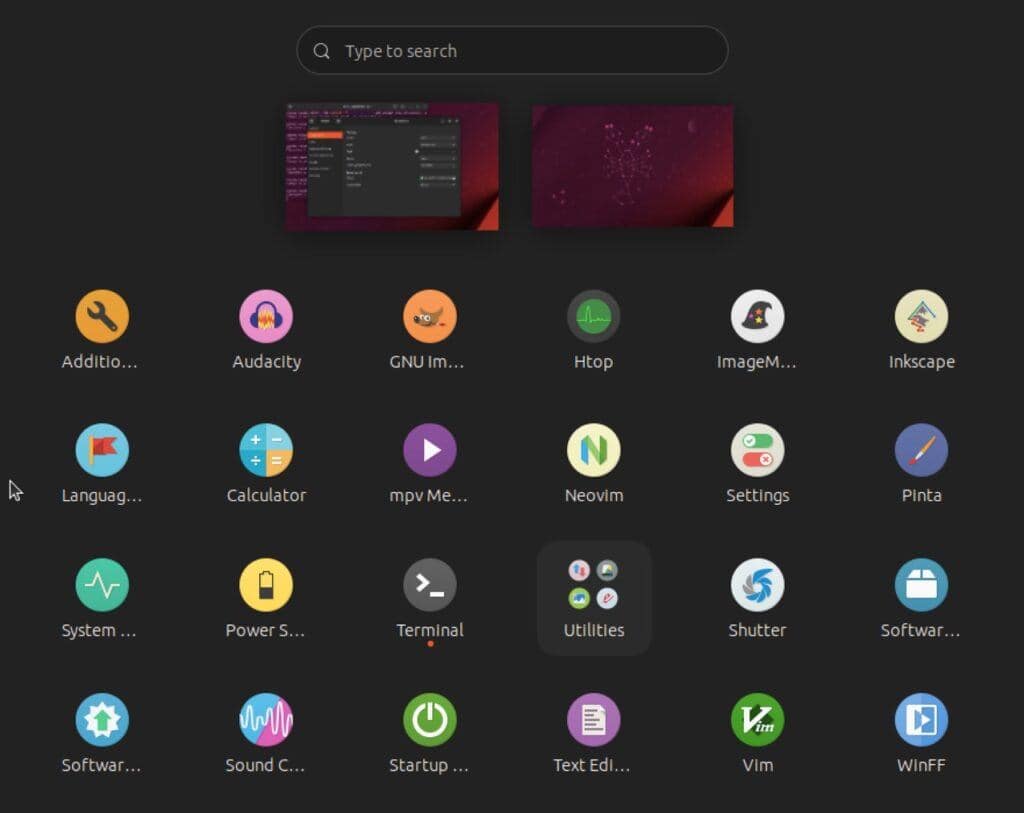The image size is (1024, 813).
Task: Open Language Support flag icon
Action: click(102, 450)
